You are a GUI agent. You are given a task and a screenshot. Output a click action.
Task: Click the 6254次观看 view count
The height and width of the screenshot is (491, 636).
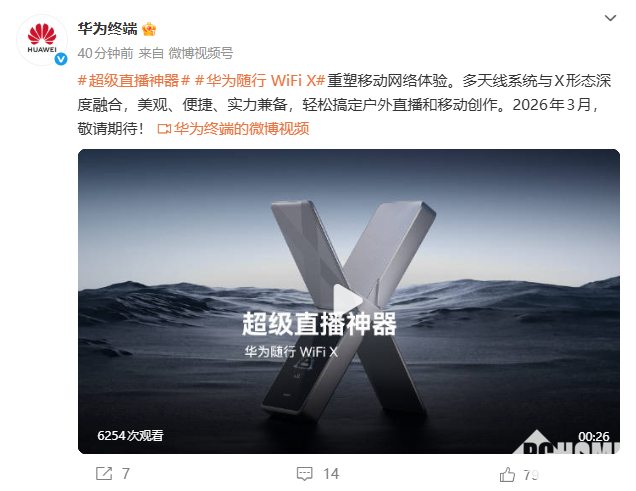click(x=130, y=435)
